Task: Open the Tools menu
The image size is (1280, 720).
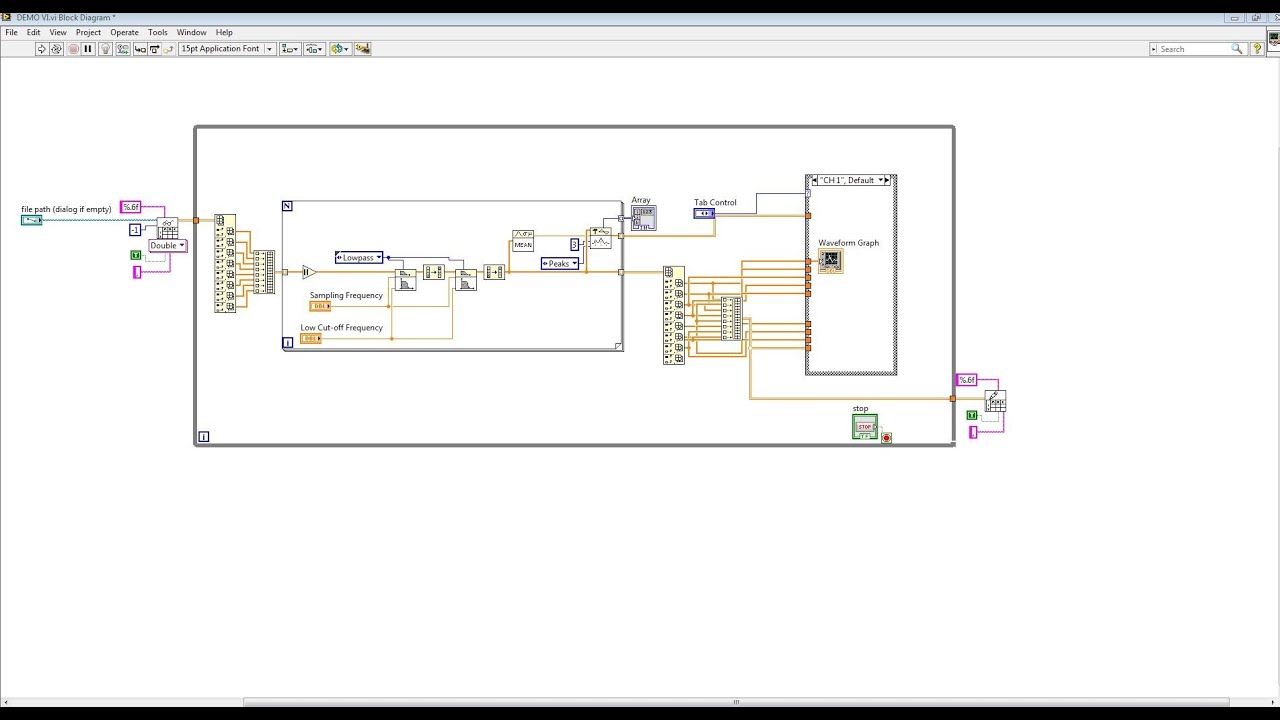Action: pyautogui.click(x=158, y=32)
